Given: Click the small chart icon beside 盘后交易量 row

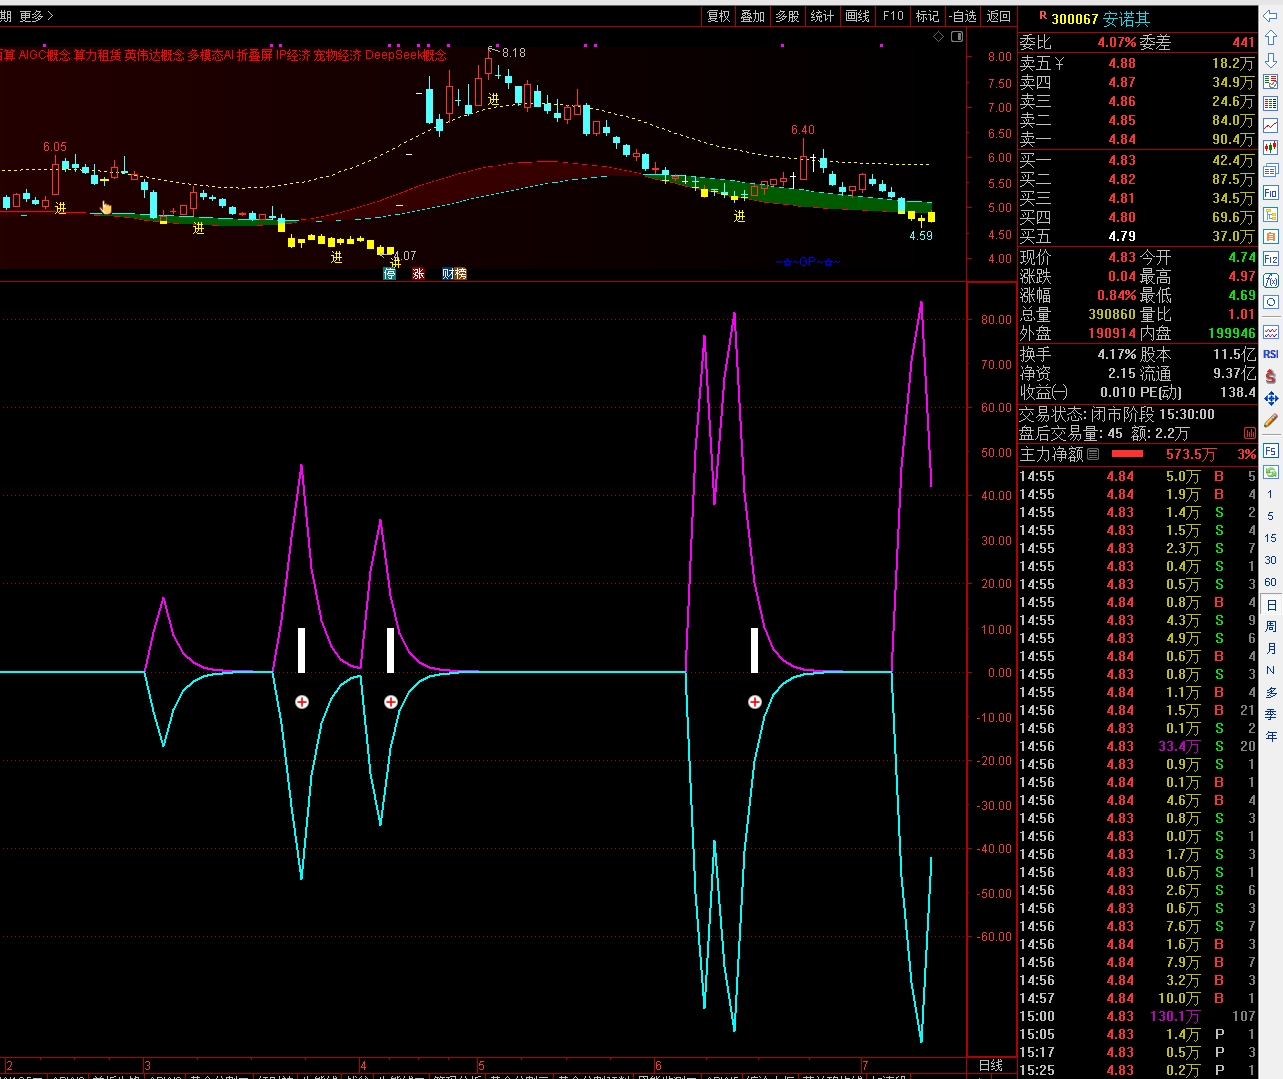Looking at the screenshot, I should click(x=1249, y=433).
